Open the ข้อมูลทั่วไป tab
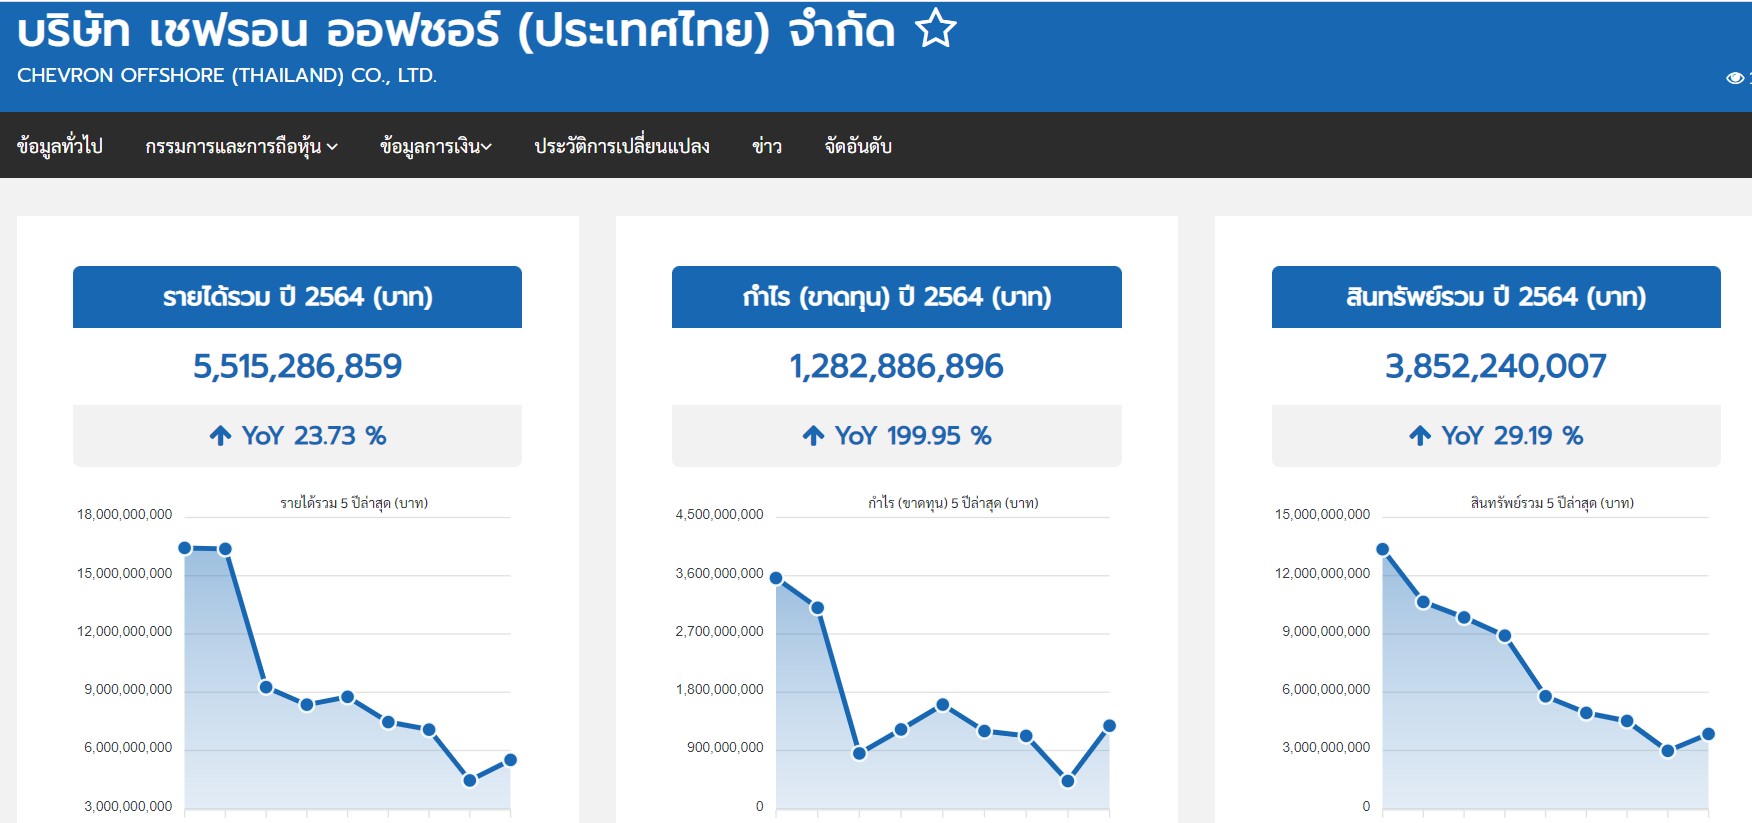This screenshot has height=823, width=1752. (x=60, y=146)
